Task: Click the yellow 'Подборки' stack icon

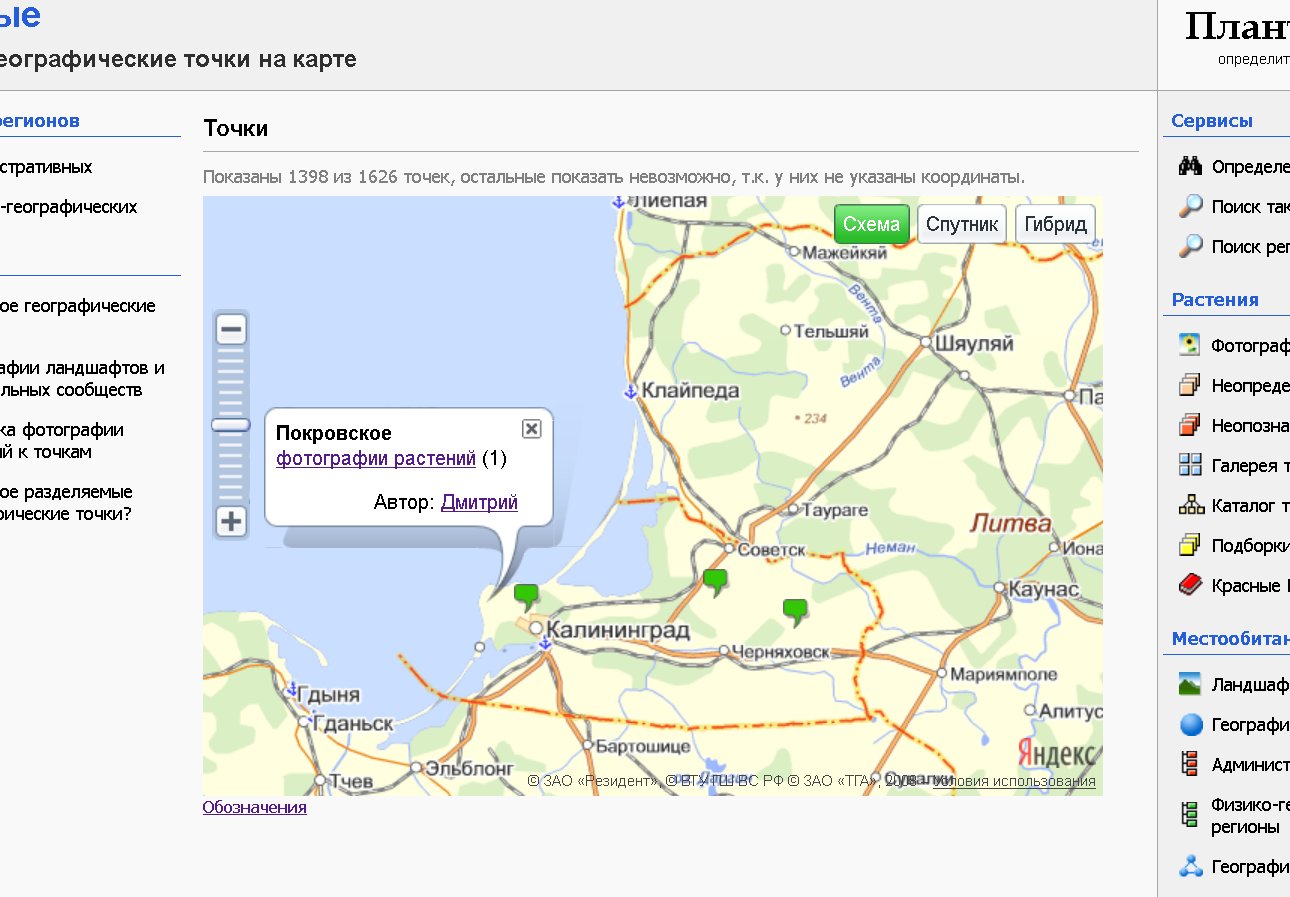Action: pyautogui.click(x=1190, y=545)
